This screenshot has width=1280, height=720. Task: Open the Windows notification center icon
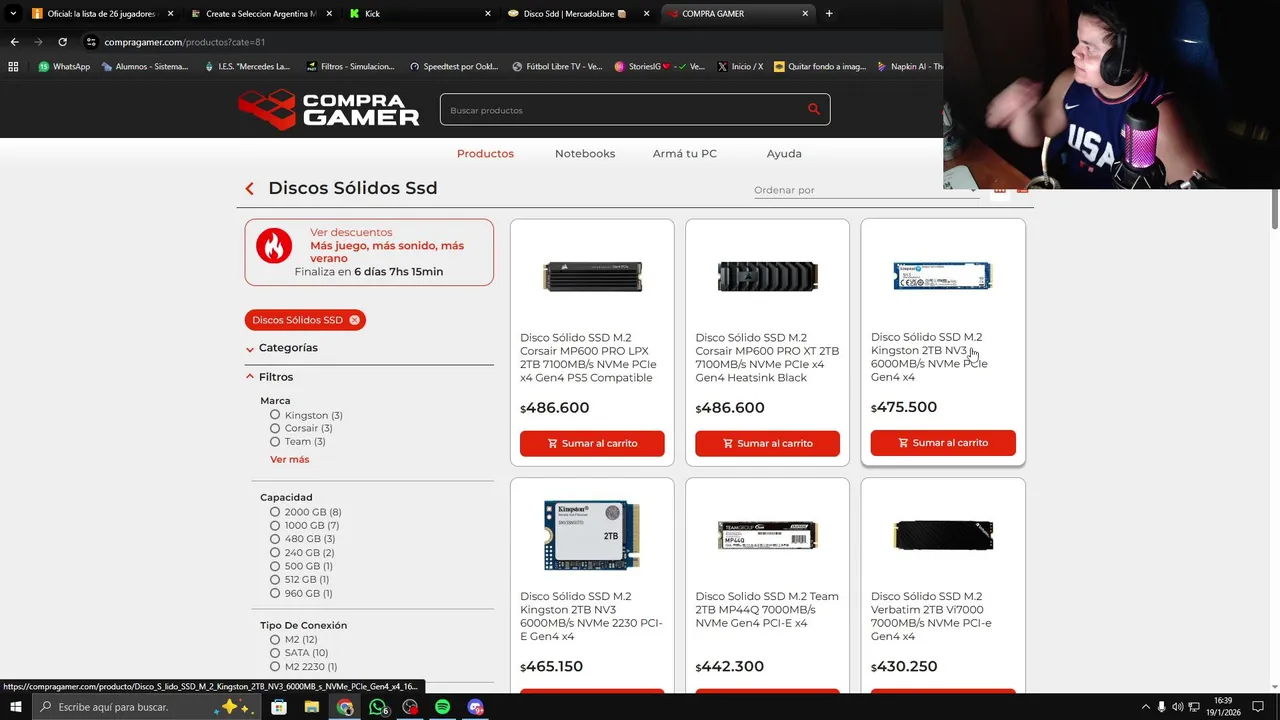coord(1257,707)
